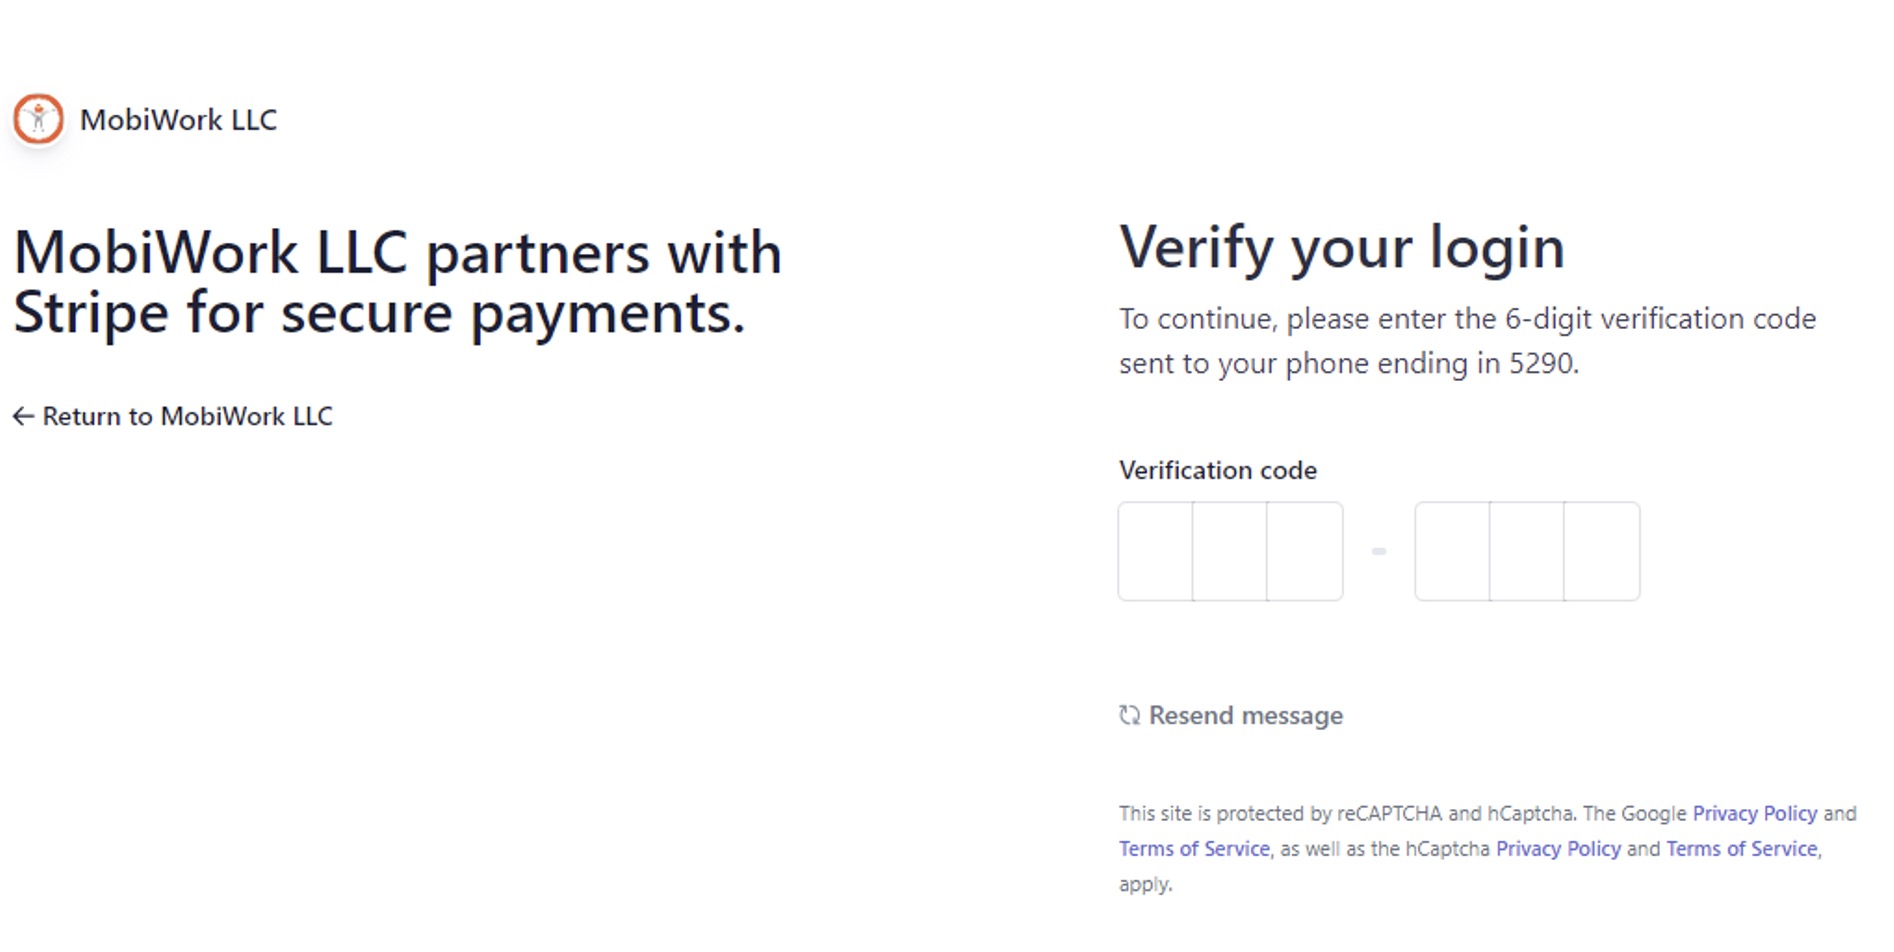Select the second verification code digit box
The width and height of the screenshot is (1894, 952).
1230,551
